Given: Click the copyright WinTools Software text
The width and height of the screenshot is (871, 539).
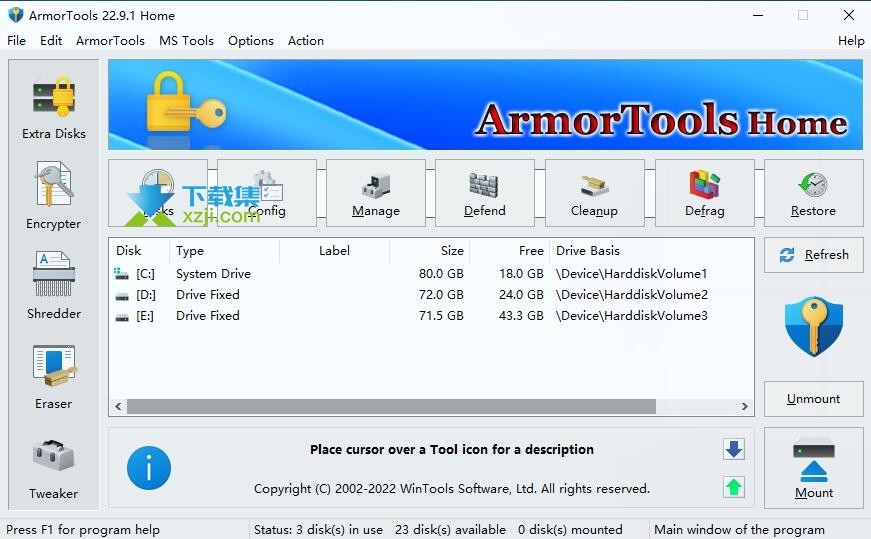Looking at the screenshot, I should coord(452,488).
